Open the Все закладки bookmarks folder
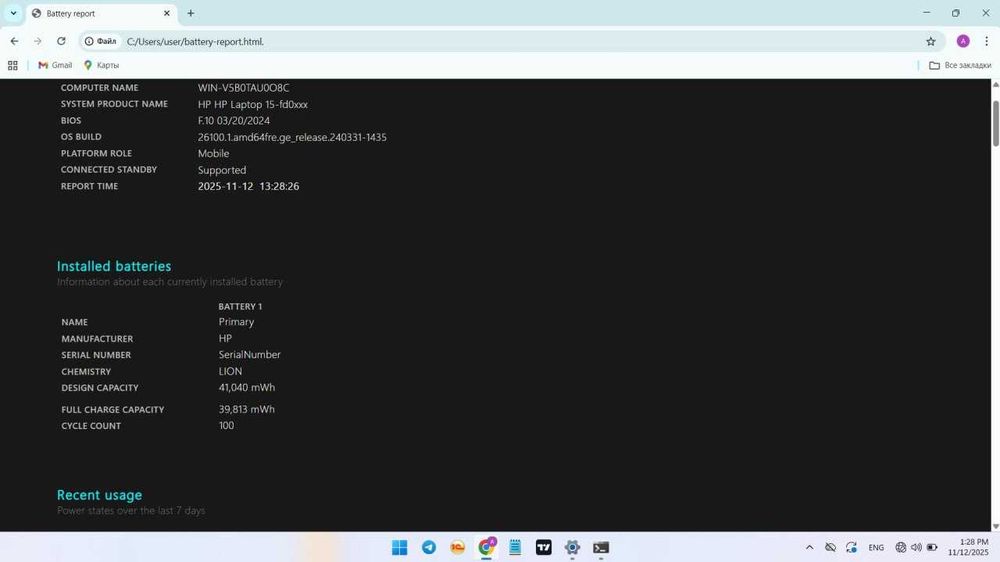1000x562 pixels. (960, 65)
